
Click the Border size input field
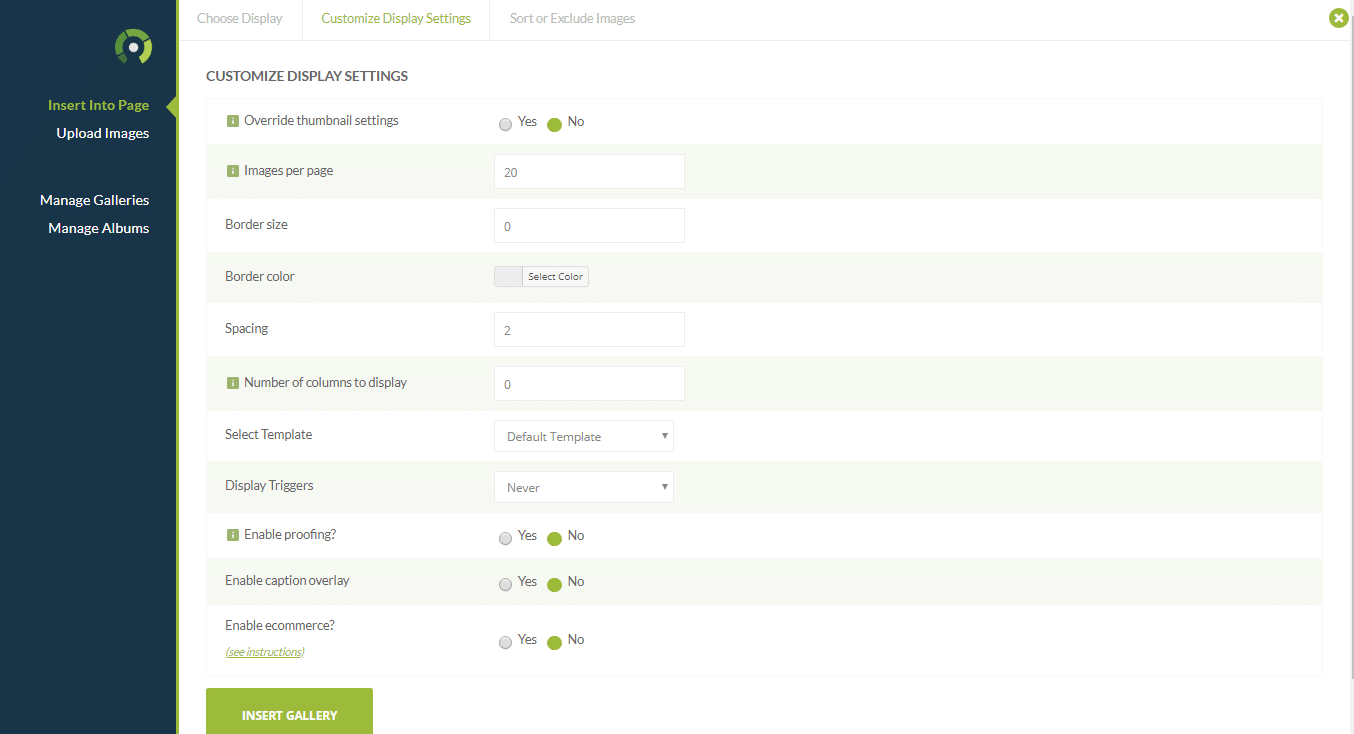click(589, 225)
